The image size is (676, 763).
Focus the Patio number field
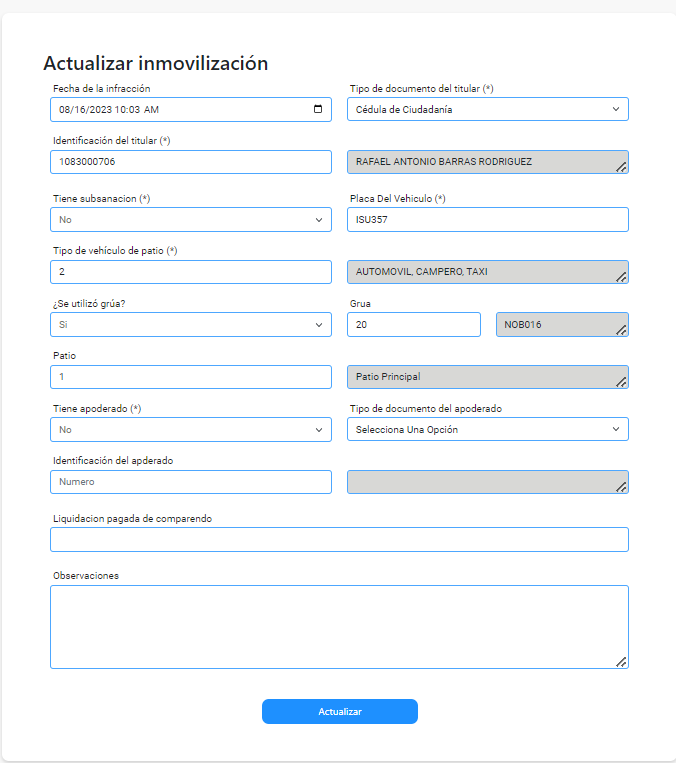tap(191, 377)
